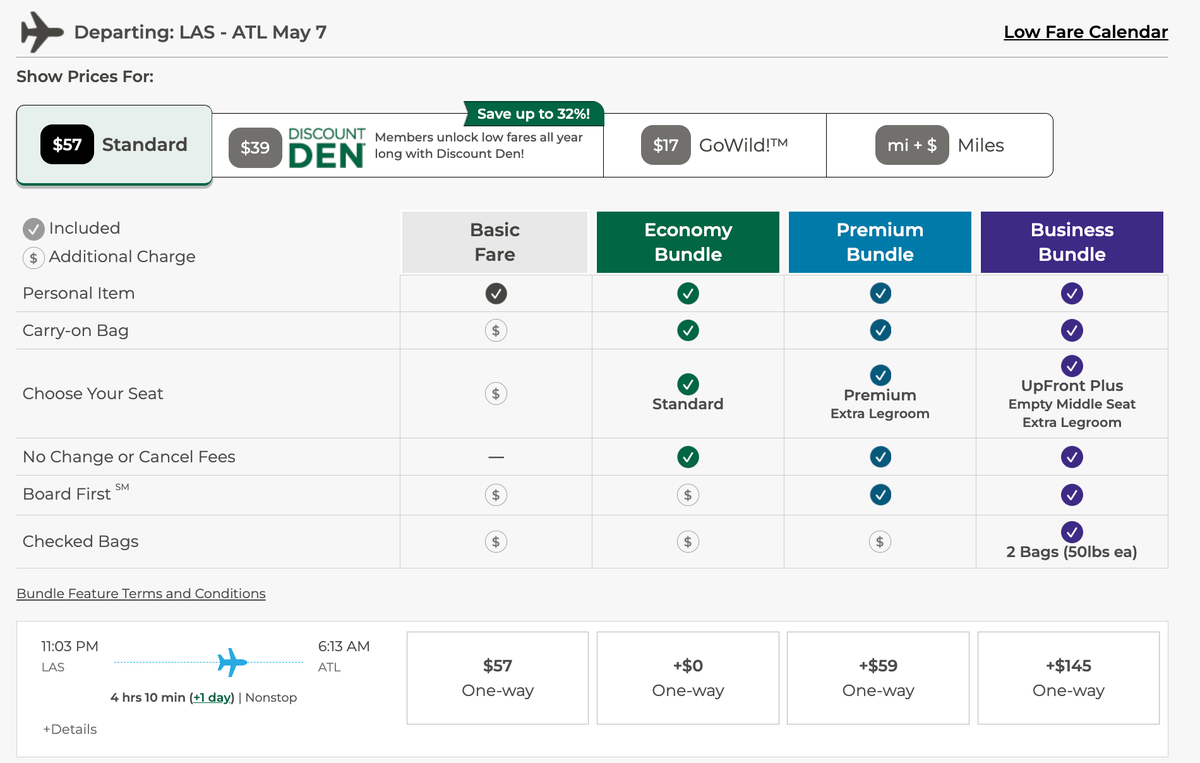Click the 'Personal Item' row label
Viewport: 1200px width, 763px height.
pyautogui.click(x=79, y=293)
